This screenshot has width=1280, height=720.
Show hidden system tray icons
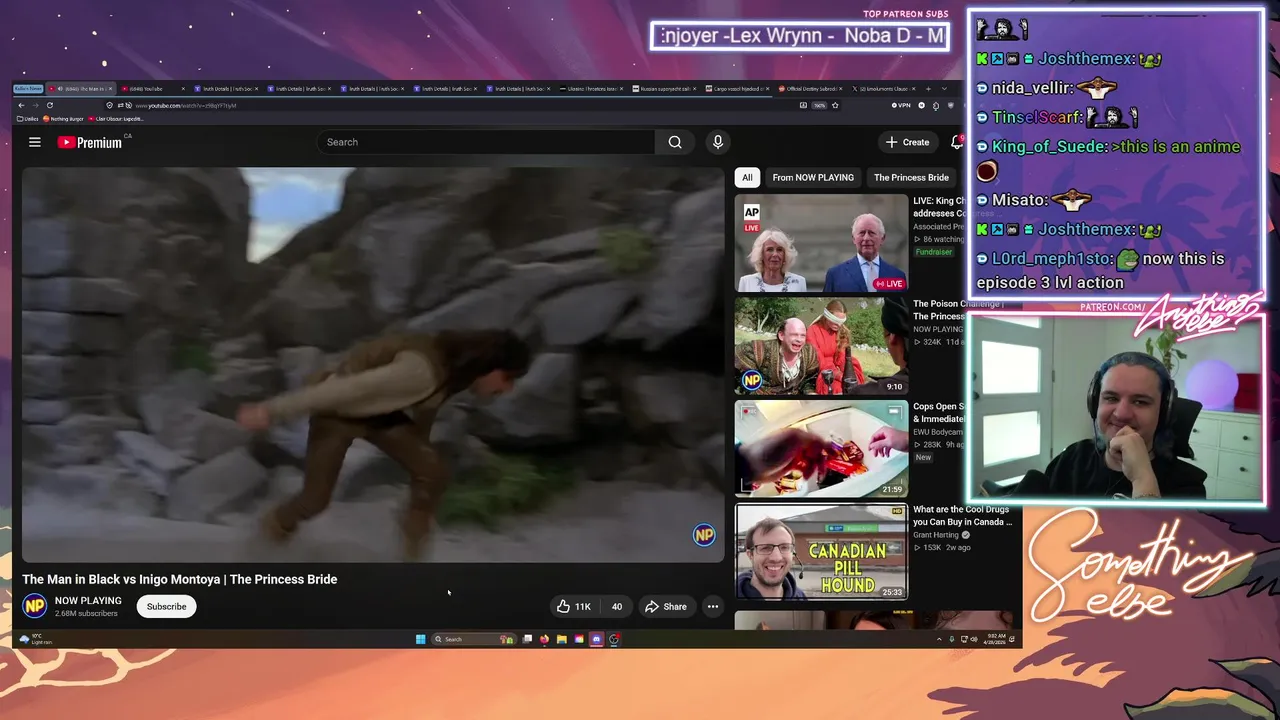939,639
